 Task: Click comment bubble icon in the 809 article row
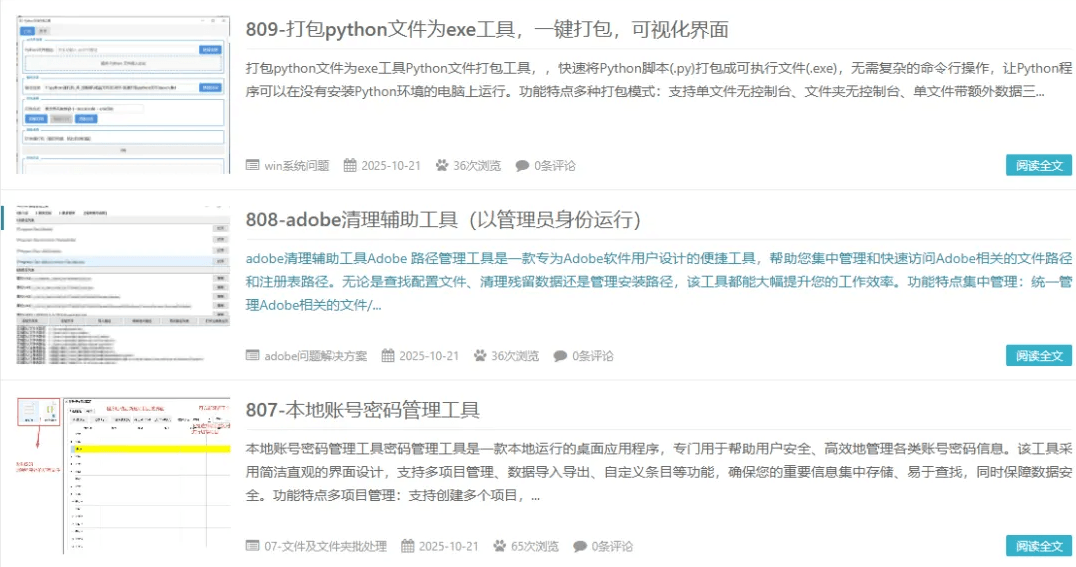point(522,165)
